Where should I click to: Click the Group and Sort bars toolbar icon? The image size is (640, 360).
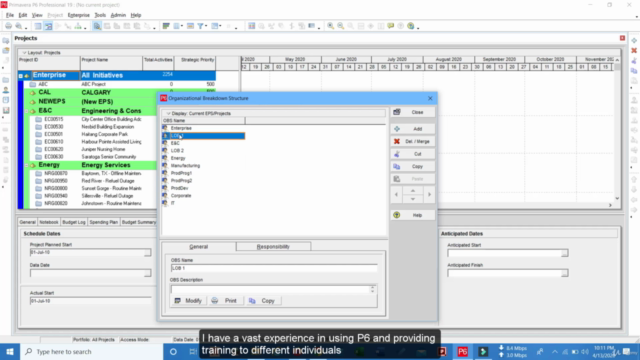pyautogui.click(x=166, y=26)
